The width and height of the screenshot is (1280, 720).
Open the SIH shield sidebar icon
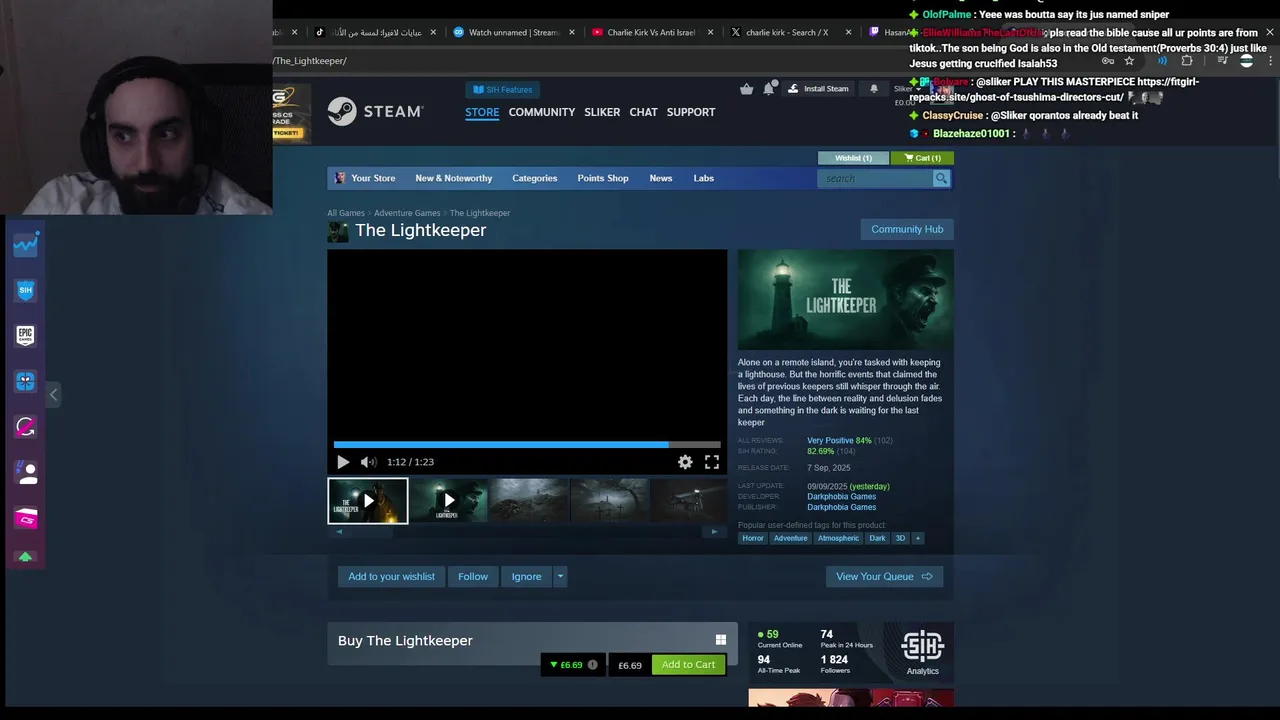tap(26, 290)
